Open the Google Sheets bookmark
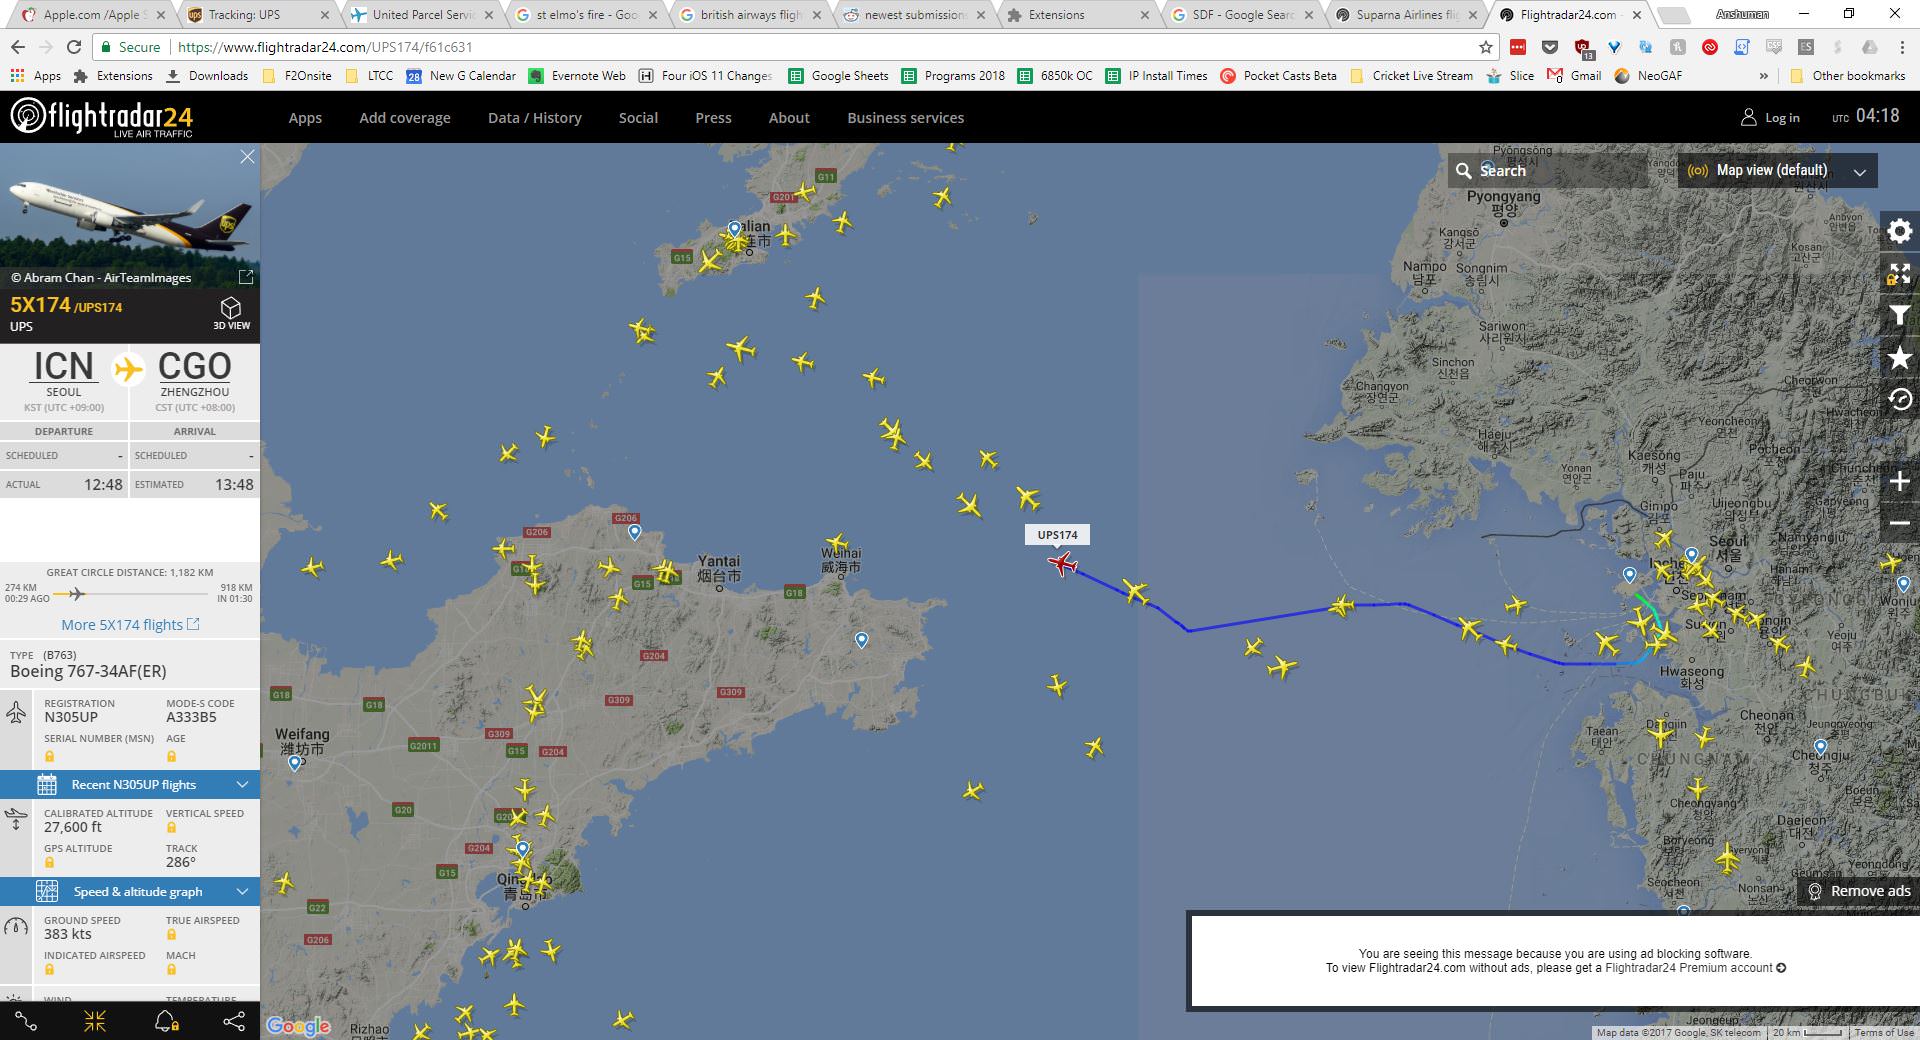Screen dimensions: 1920x1040 click(838, 76)
